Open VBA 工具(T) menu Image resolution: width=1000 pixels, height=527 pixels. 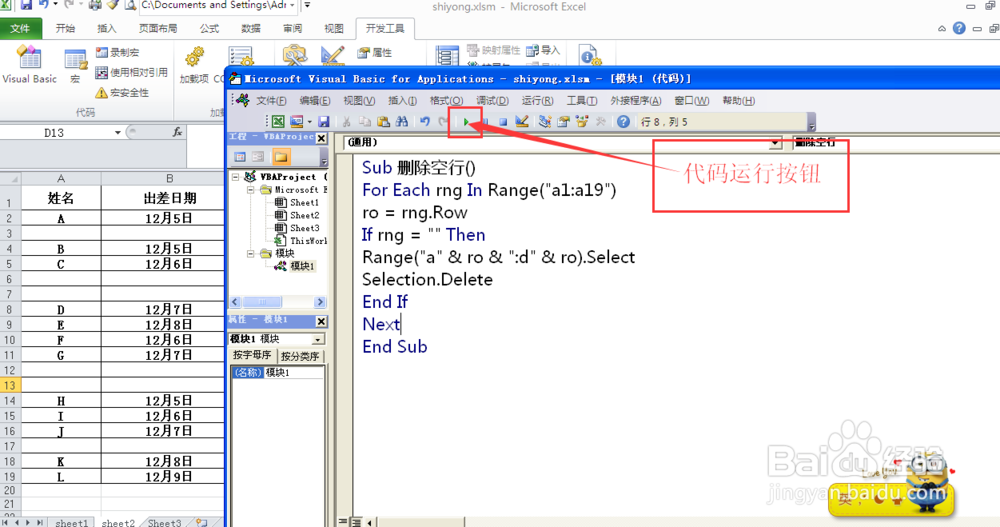coord(582,101)
